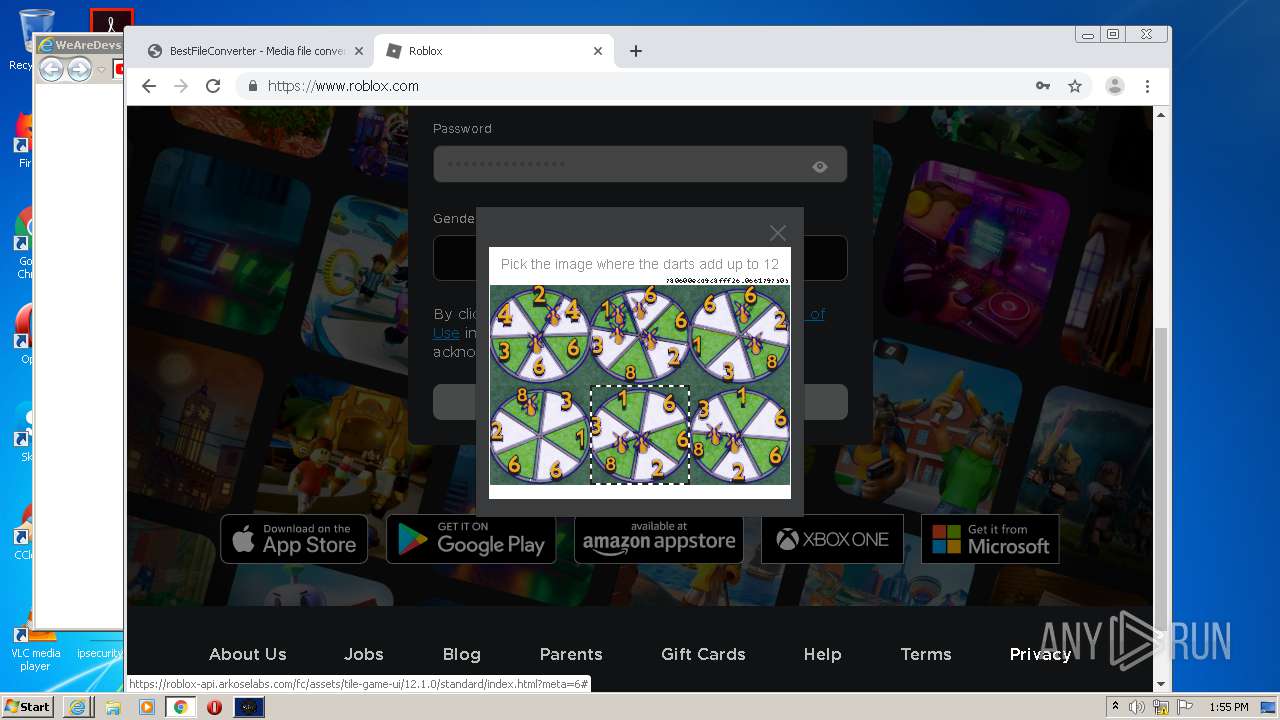Open the Get it on Google Play badge
The image size is (1280, 720).
pos(471,539)
